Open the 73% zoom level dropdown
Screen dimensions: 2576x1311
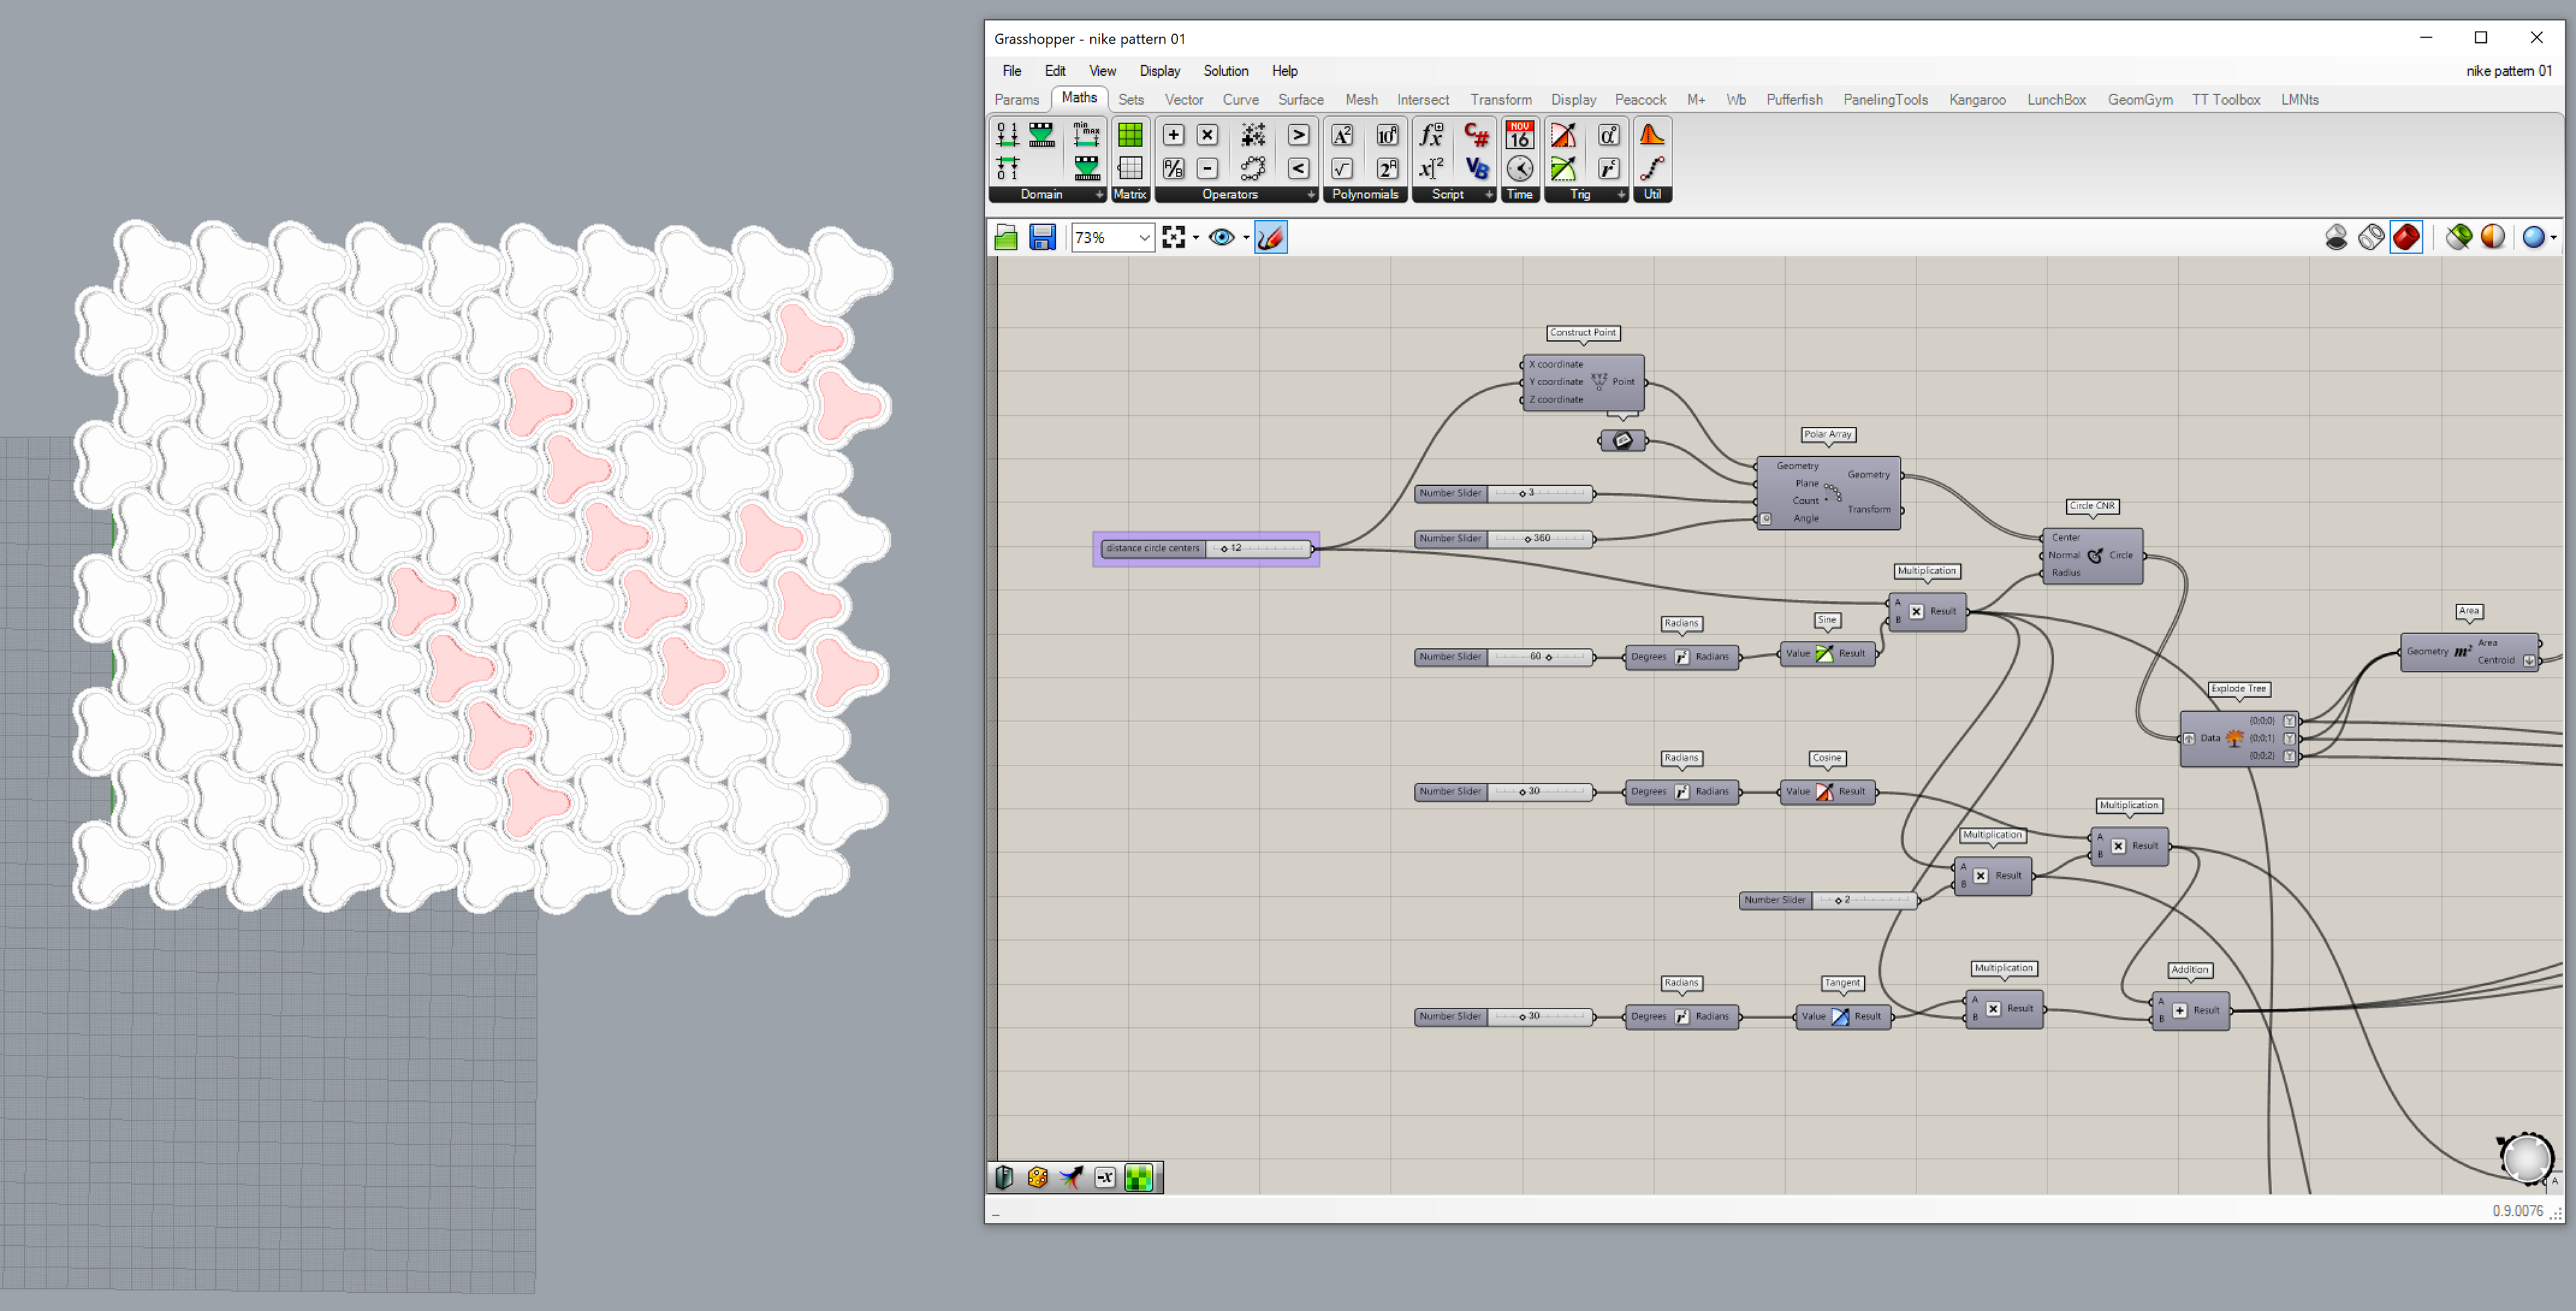(x=1144, y=237)
